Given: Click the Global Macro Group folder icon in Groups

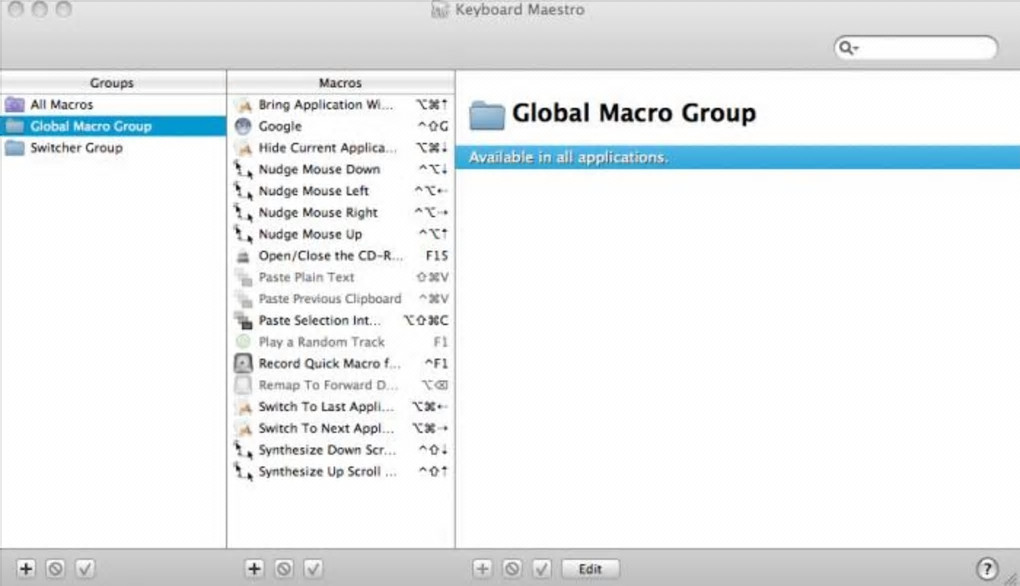Looking at the screenshot, I should 14,126.
